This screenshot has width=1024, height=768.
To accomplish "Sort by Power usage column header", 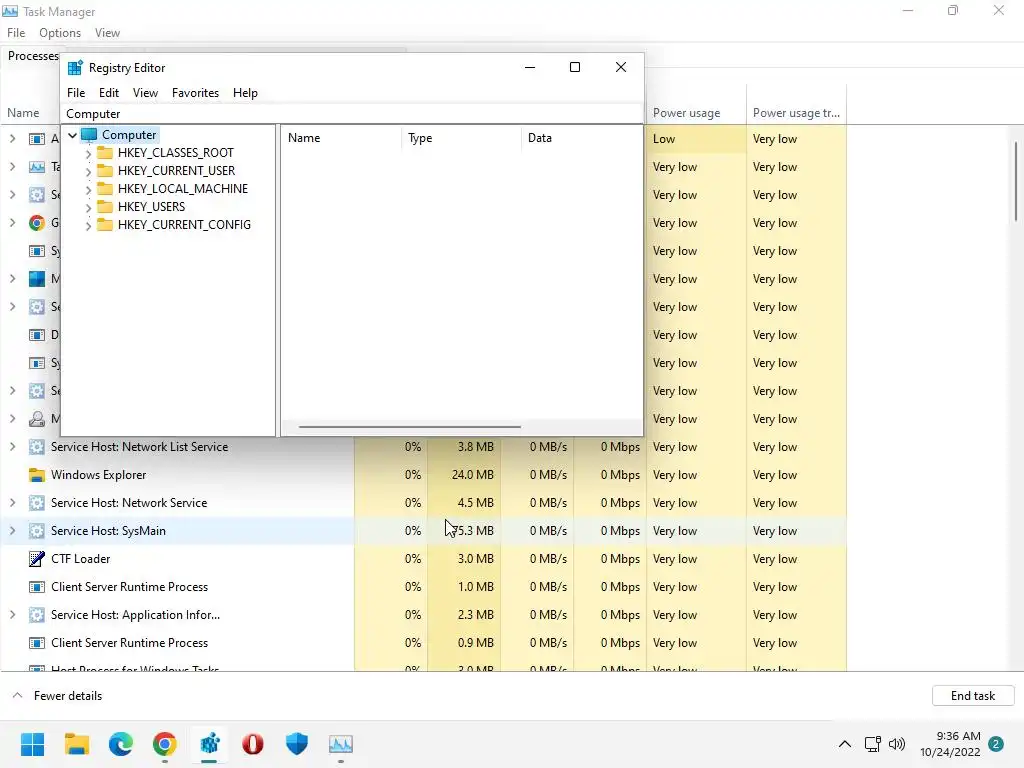I will (696, 104).
